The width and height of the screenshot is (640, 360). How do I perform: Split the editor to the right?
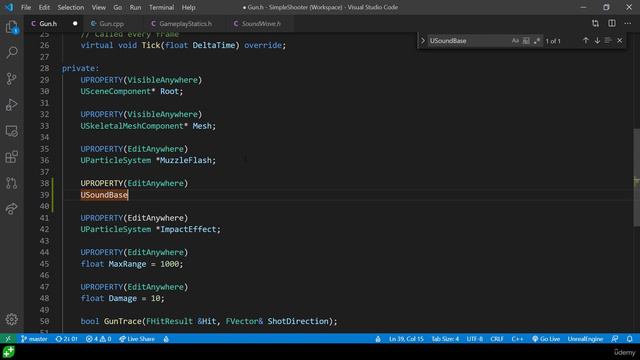pyautogui.click(x=612, y=24)
